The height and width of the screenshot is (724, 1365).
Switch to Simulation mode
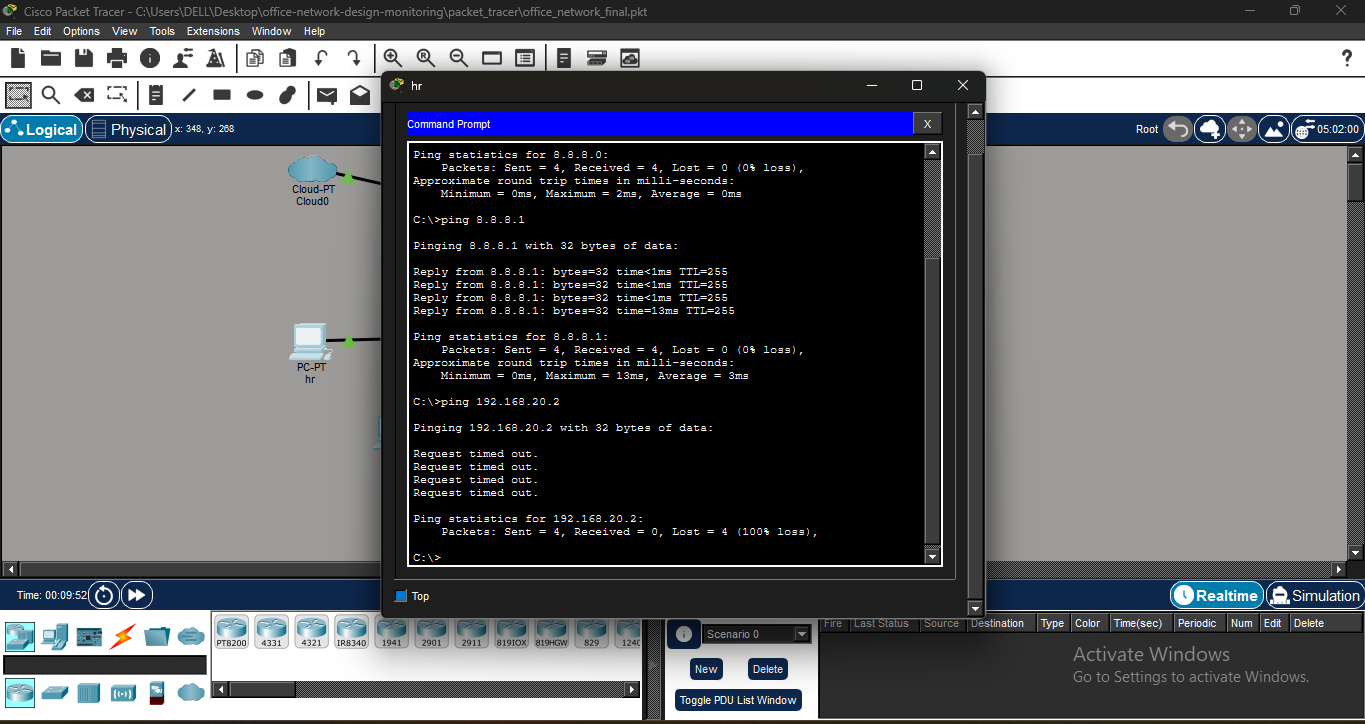pyautogui.click(x=1314, y=595)
